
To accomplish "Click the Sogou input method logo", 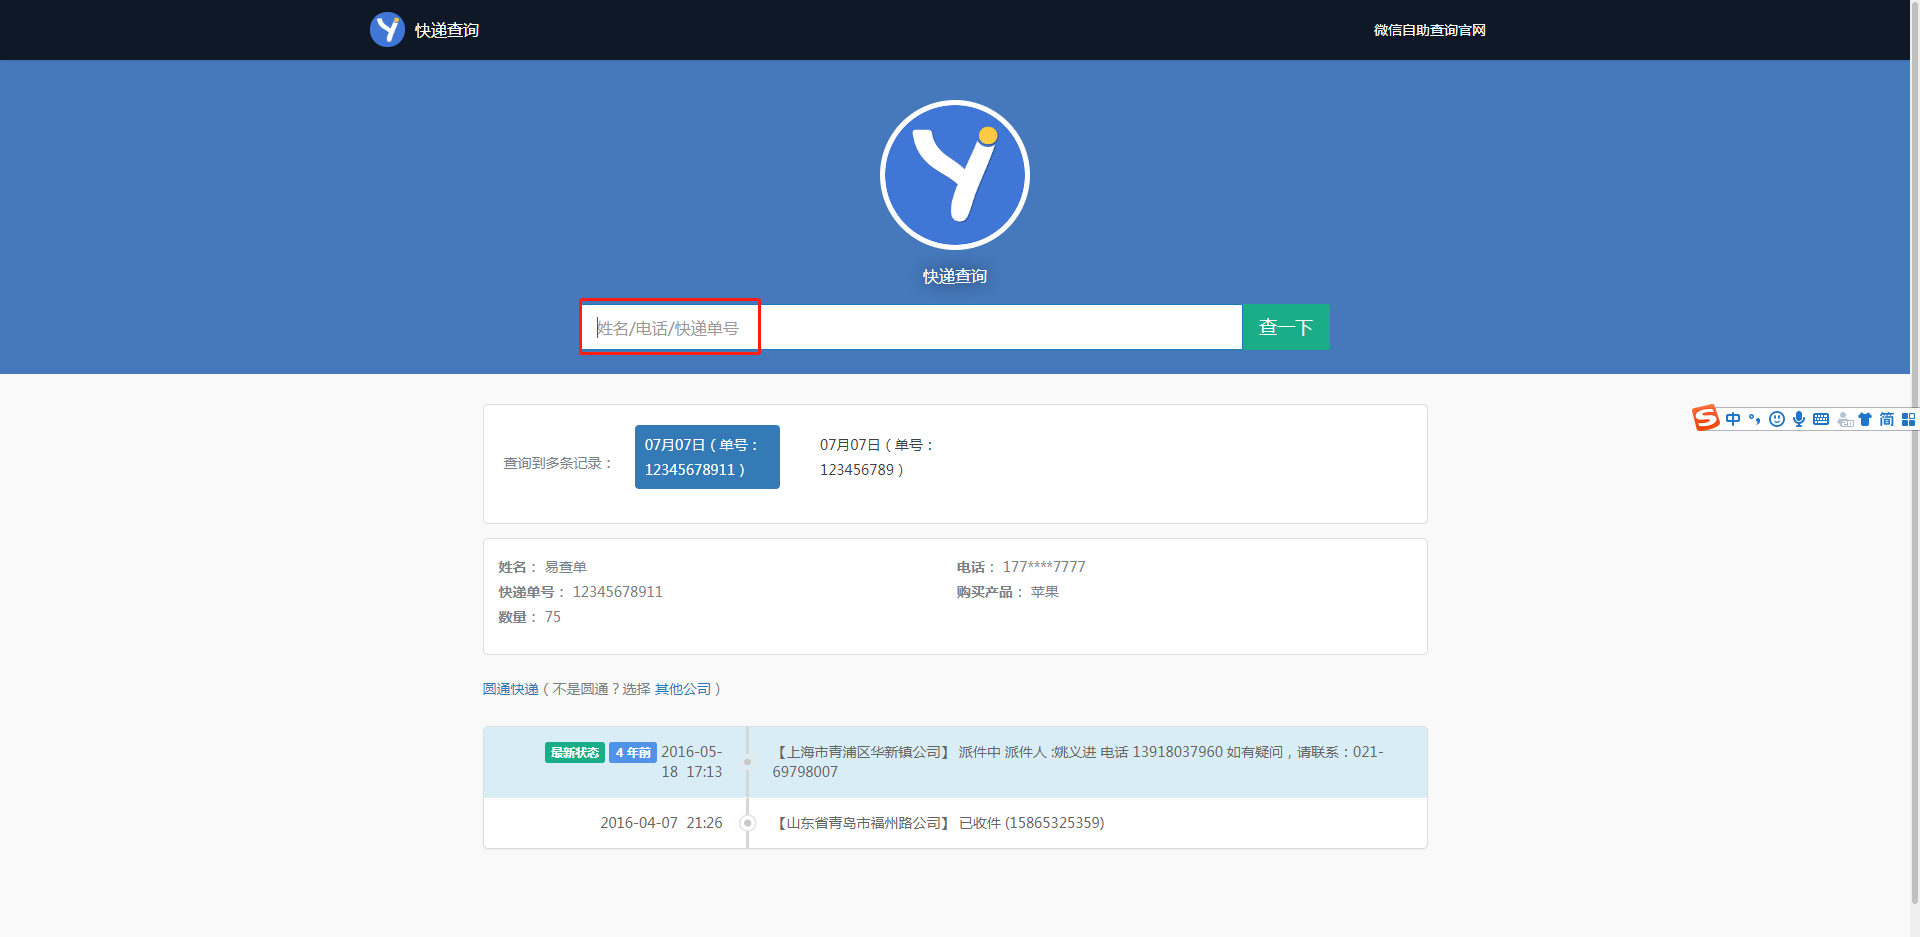I will [x=1705, y=418].
